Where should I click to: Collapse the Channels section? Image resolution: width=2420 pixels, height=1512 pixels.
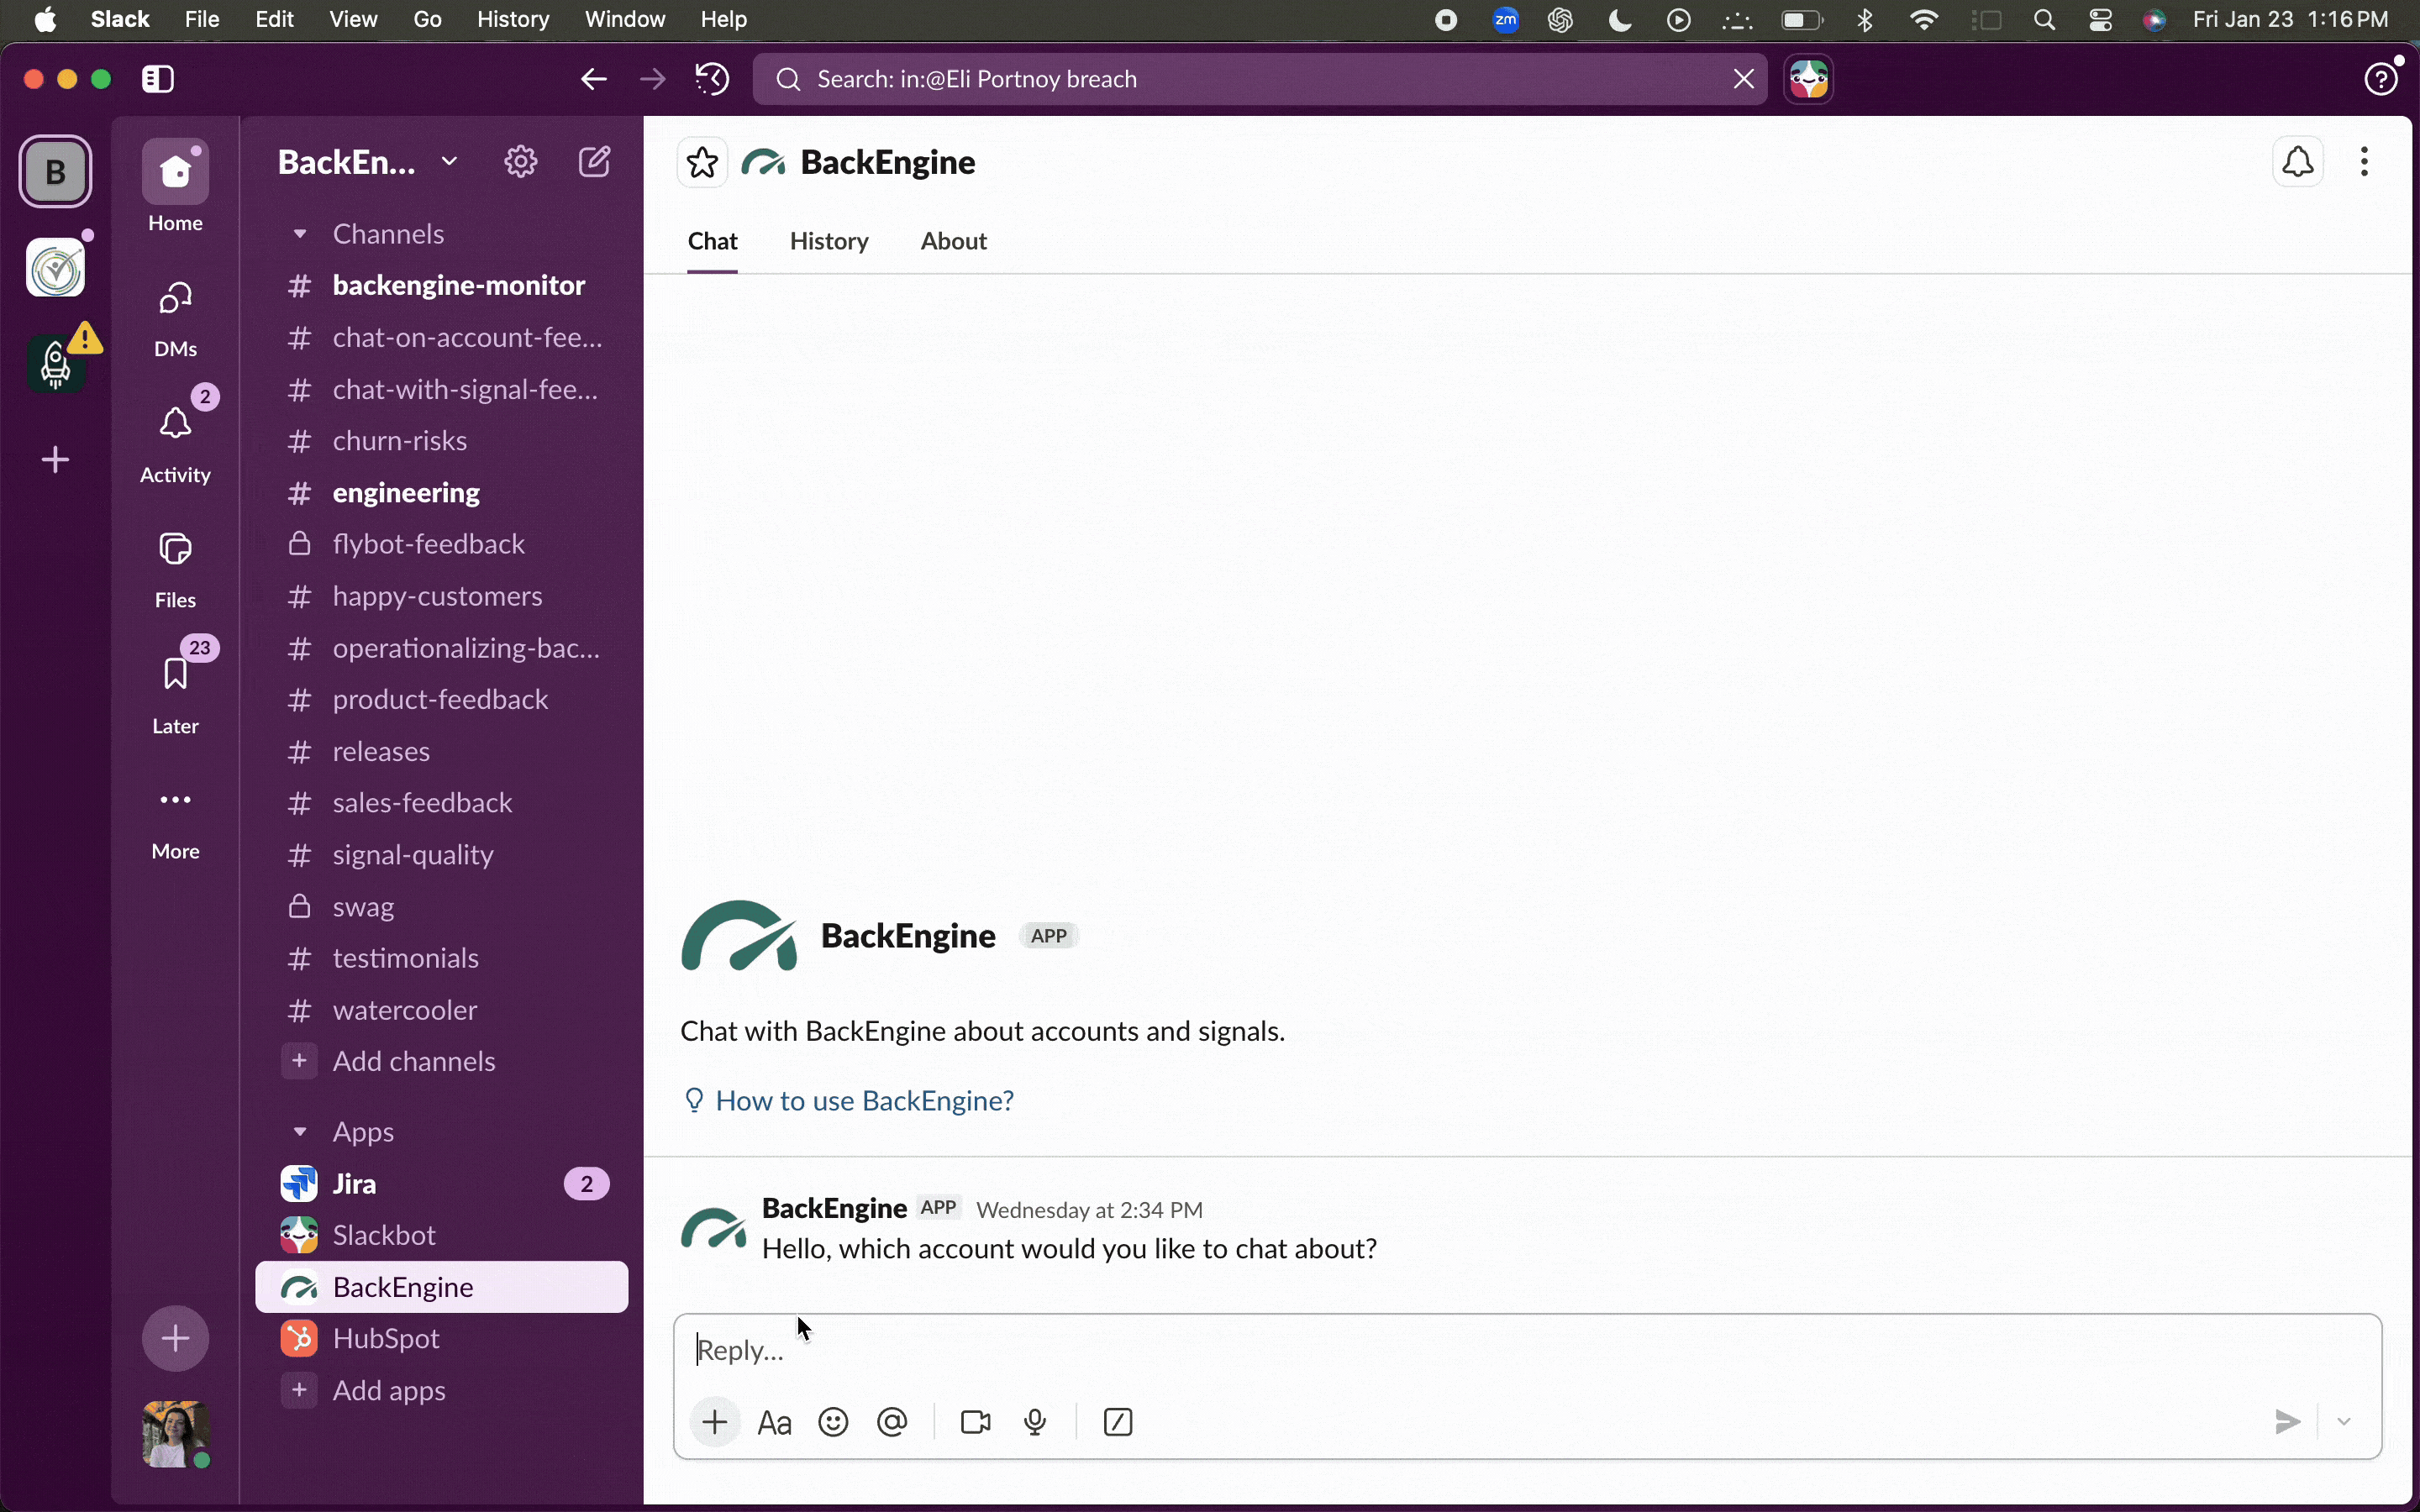click(302, 234)
